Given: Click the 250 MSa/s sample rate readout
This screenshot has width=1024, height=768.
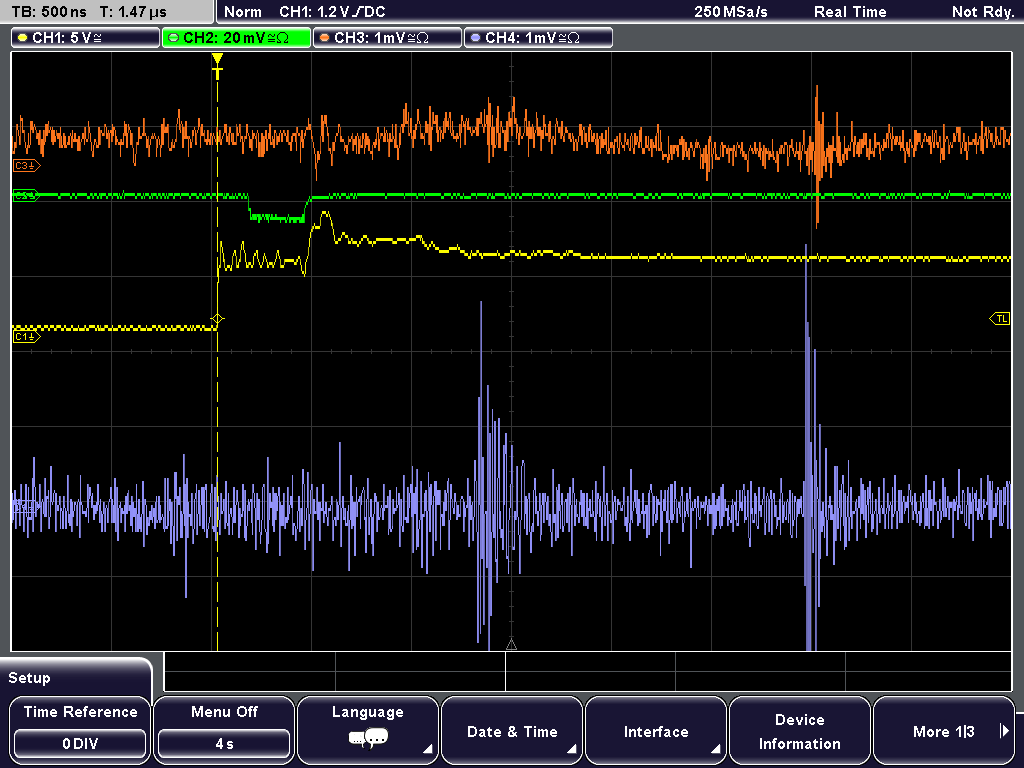Looking at the screenshot, I should tap(731, 12).
